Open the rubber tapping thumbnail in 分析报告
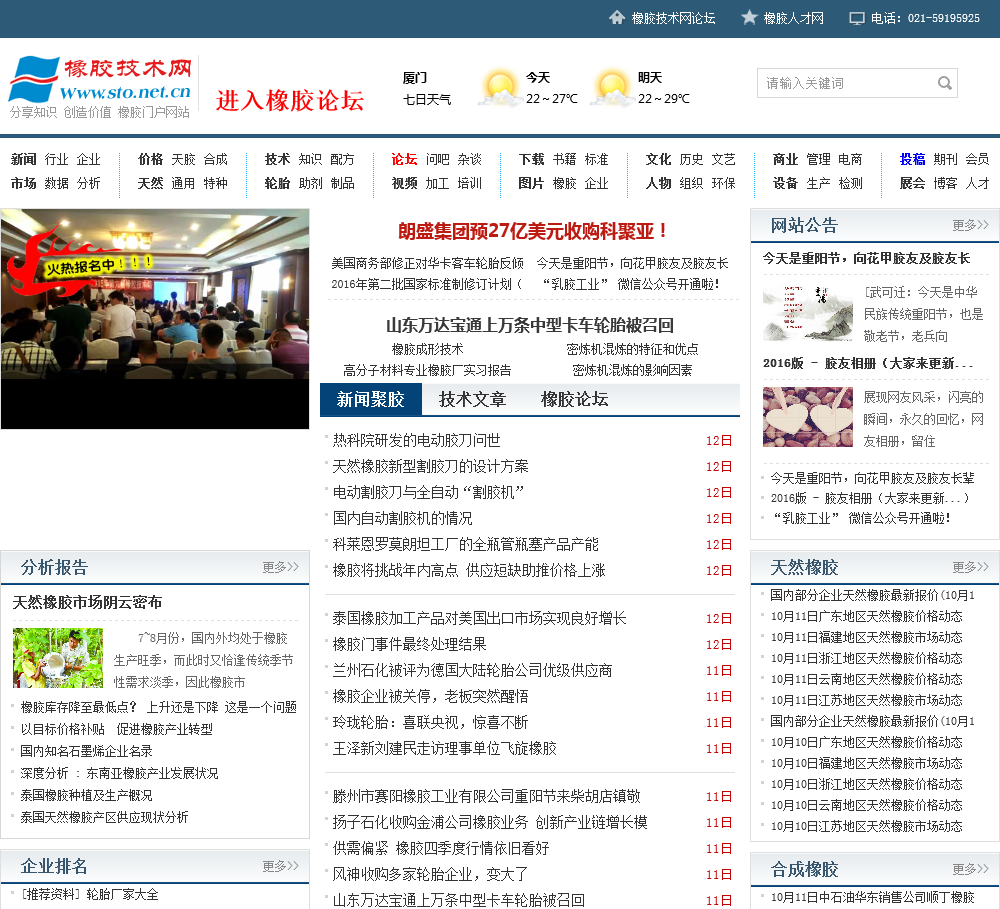The width and height of the screenshot is (1000, 909). point(58,658)
